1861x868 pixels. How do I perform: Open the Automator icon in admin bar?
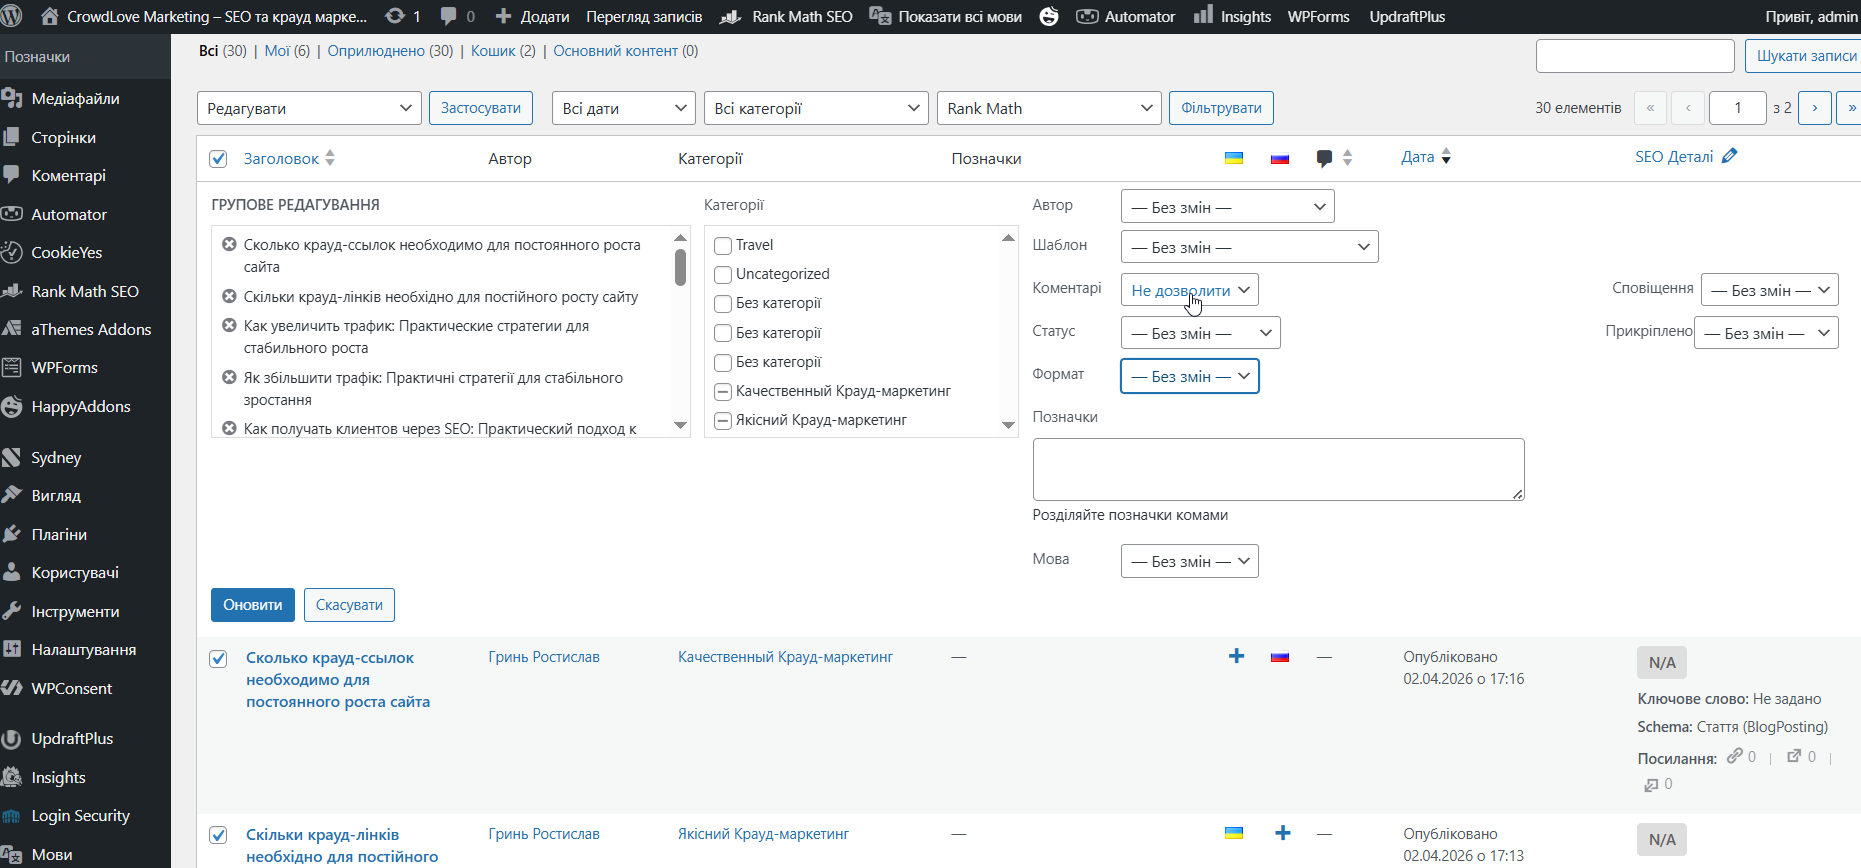click(x=1087, y=16)
